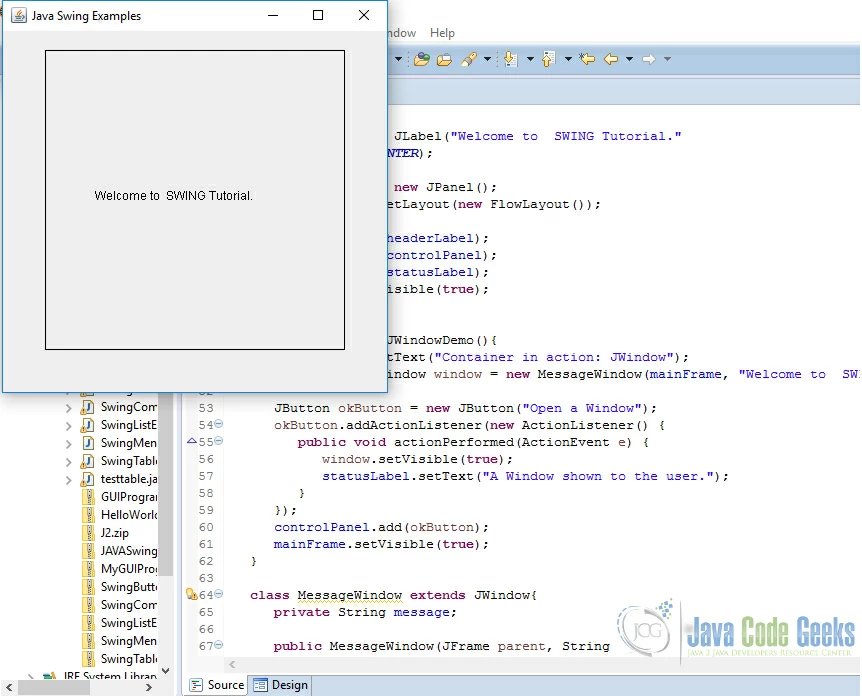
Task: Maximize the Java Swing Examples window
Action: click(x=318, y=15)
